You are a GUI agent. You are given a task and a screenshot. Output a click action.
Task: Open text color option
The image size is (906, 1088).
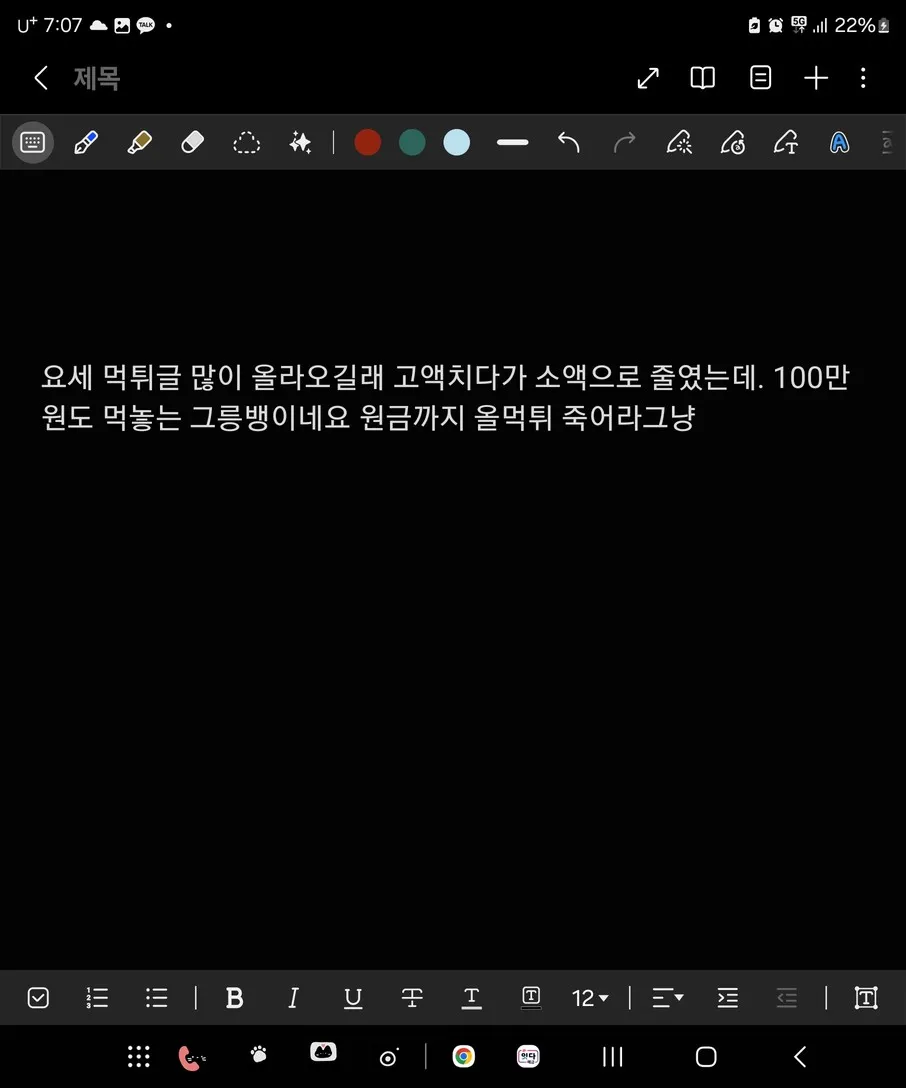(x=471, y=998)
